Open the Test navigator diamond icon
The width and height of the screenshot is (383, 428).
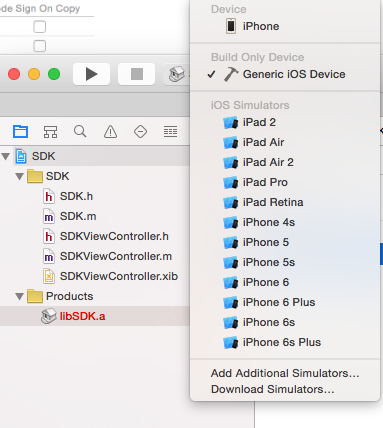[x=140, y=132]
